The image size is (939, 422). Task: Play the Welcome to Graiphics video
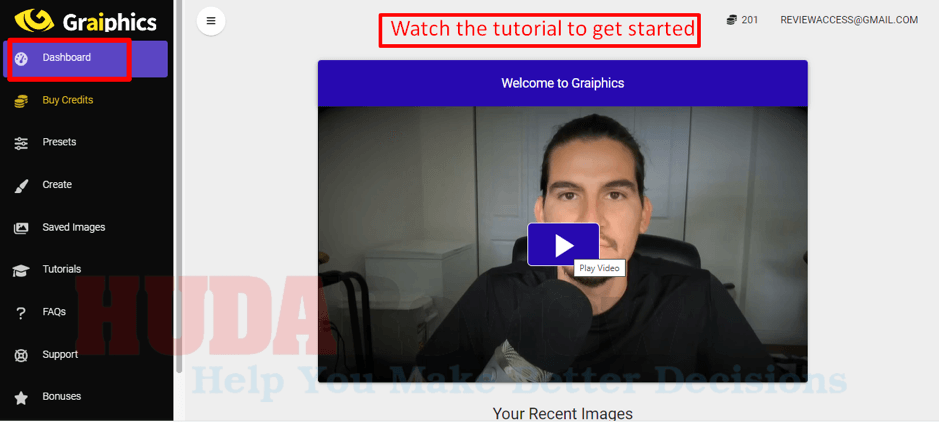[x=563, y=244]
